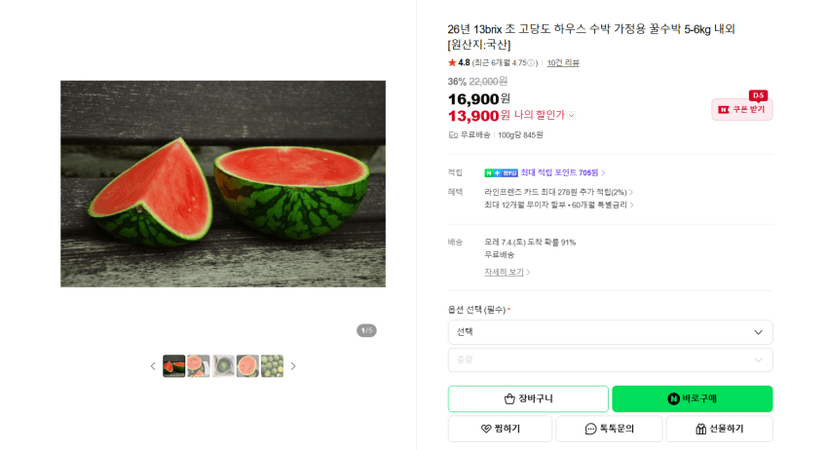The image size is (828, 450).
Task: Expand 나의 할인가 price details chevron
Action: [571, 115]
